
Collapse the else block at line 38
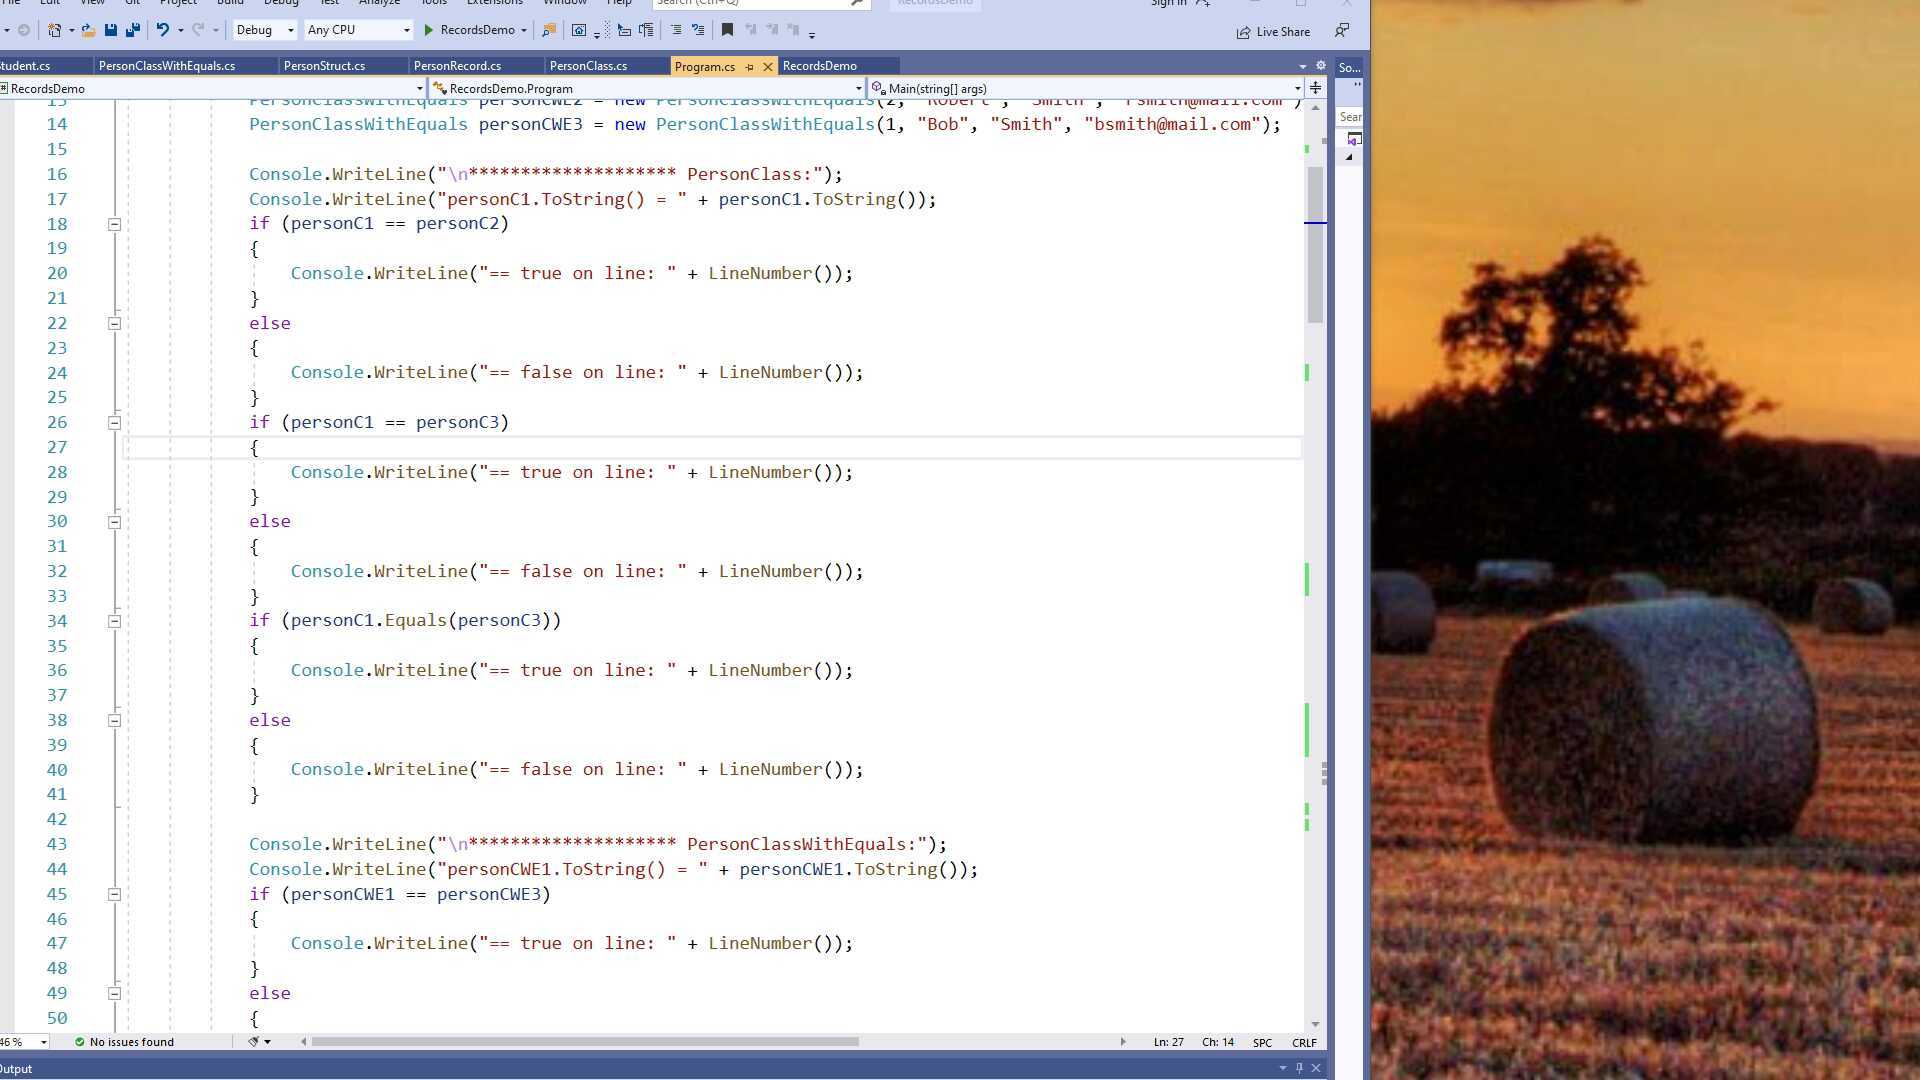coord(114,720)
